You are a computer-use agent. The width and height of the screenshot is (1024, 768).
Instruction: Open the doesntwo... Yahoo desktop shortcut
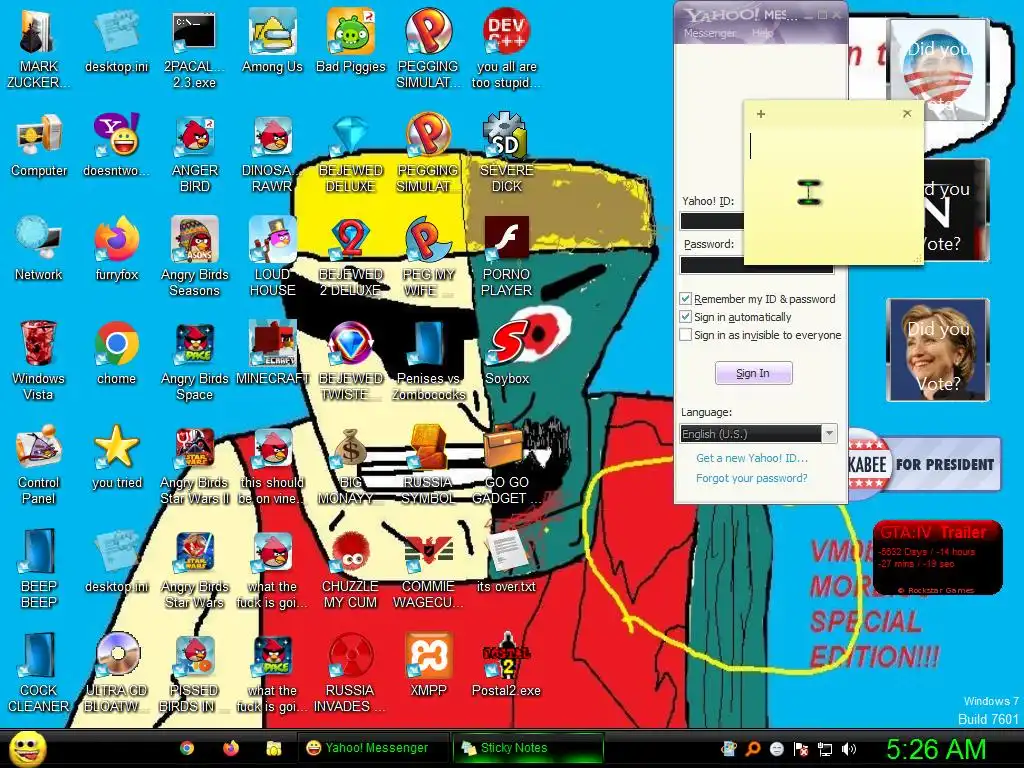pyautogui.click(x=116, y=145)
